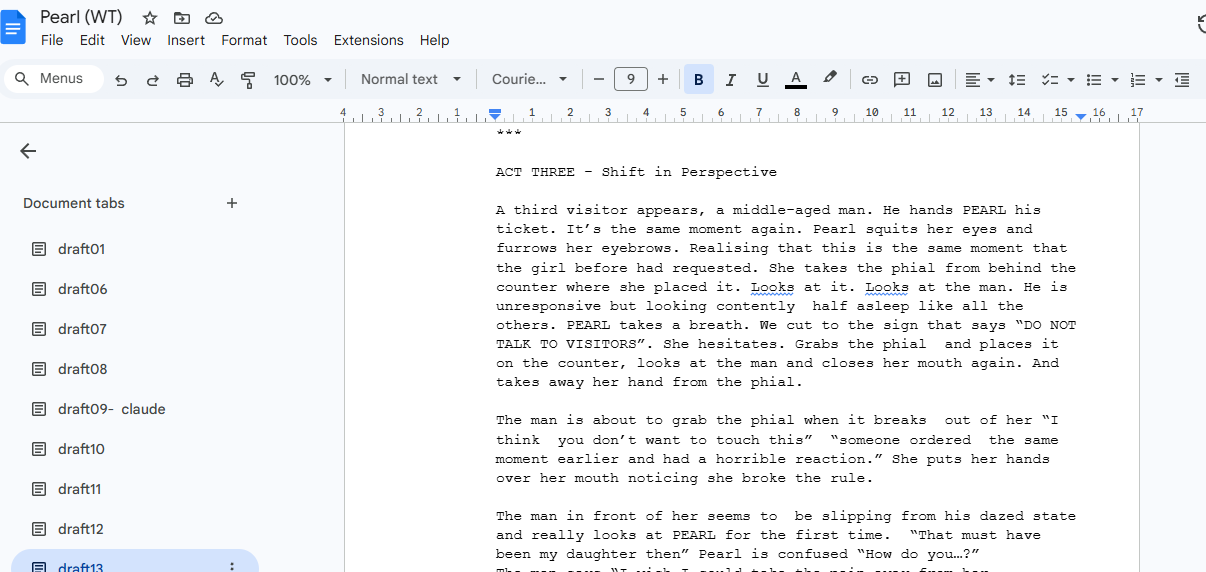Click the insert link icon
The width and height of the screenshot is (1206, 572).
870,80
